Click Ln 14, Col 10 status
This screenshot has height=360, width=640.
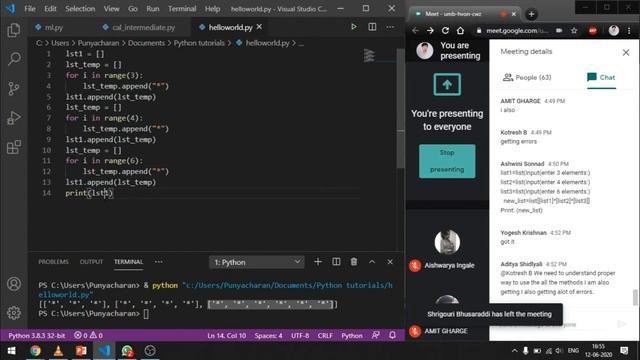[227, 336]
